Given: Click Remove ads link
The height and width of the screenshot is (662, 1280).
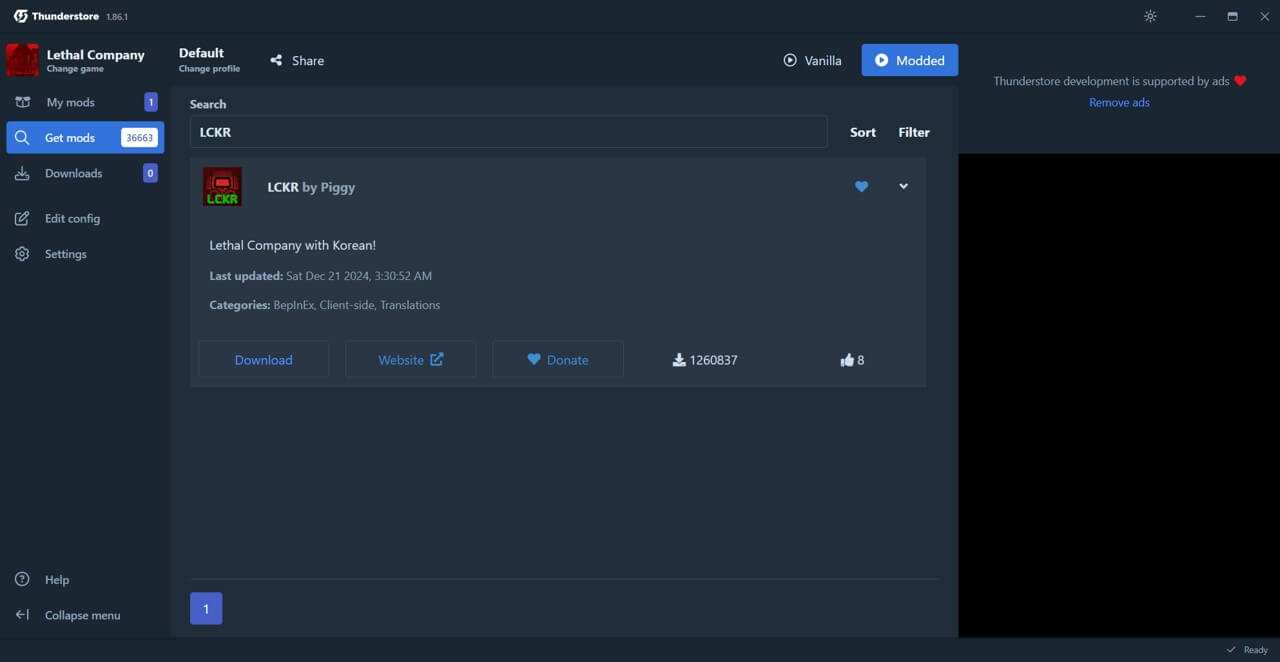Looking at the screenshot, I should click(1119, 102).
